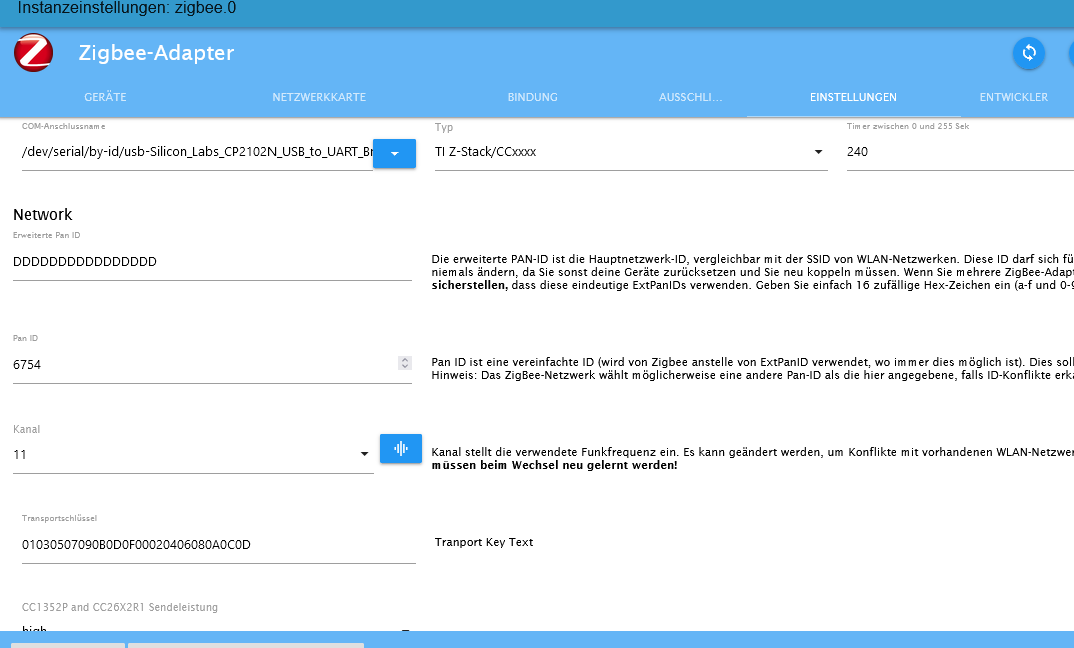This screenshot has height=648, width=1074.
Task: Go to the Ausschli... tab
Action: (x=690, y=97)
